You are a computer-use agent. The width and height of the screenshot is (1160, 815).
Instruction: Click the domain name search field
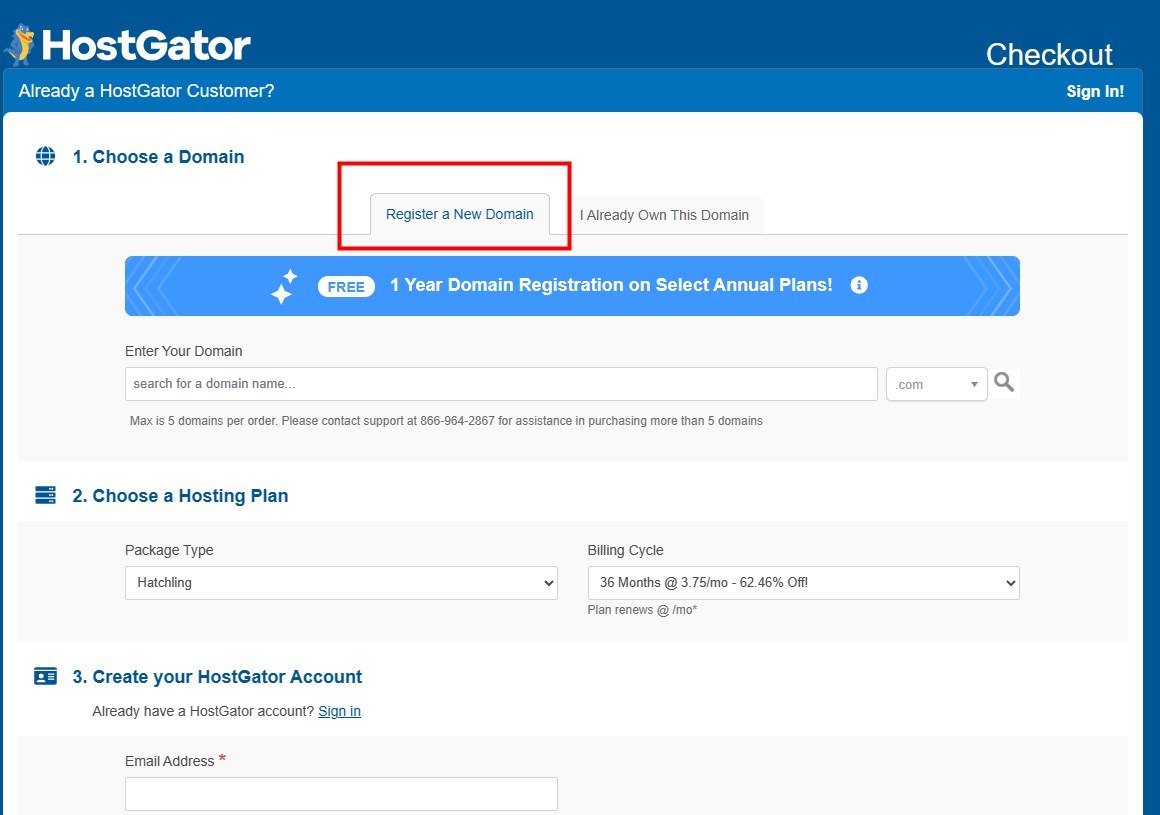[501, 384]
